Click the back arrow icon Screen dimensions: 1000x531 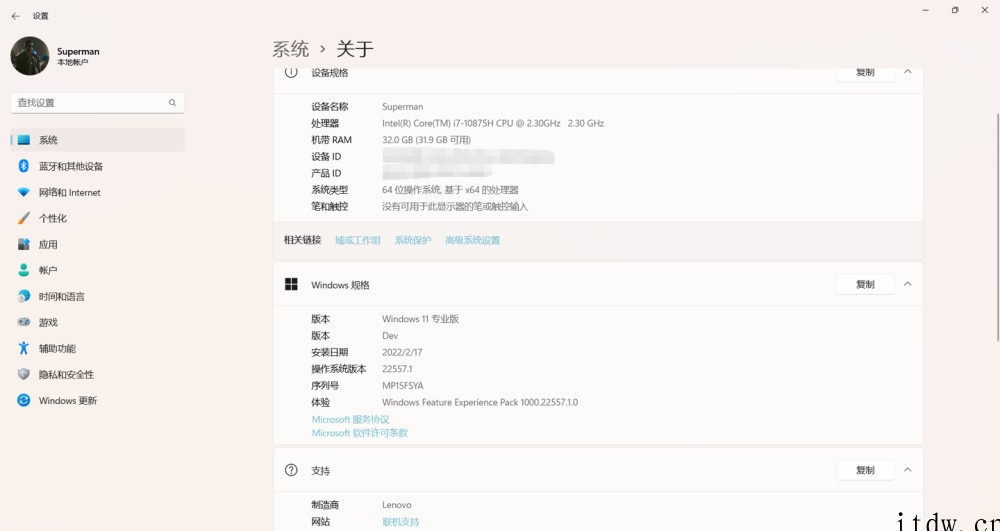(15, 16)
